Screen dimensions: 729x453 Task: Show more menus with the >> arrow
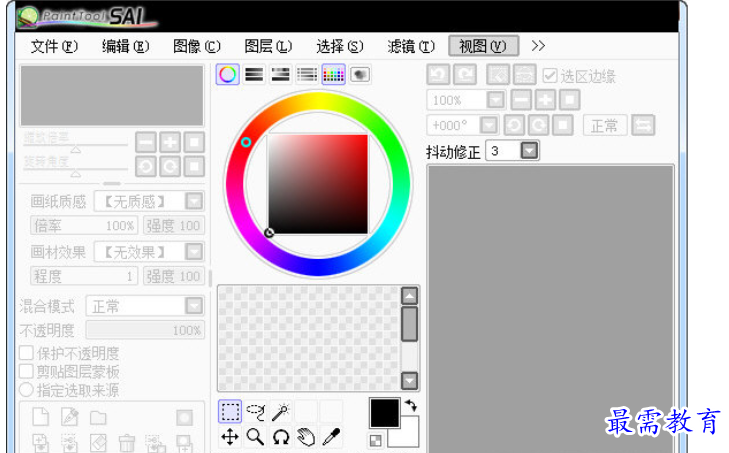pyautogui.click(x=538, y=46)
